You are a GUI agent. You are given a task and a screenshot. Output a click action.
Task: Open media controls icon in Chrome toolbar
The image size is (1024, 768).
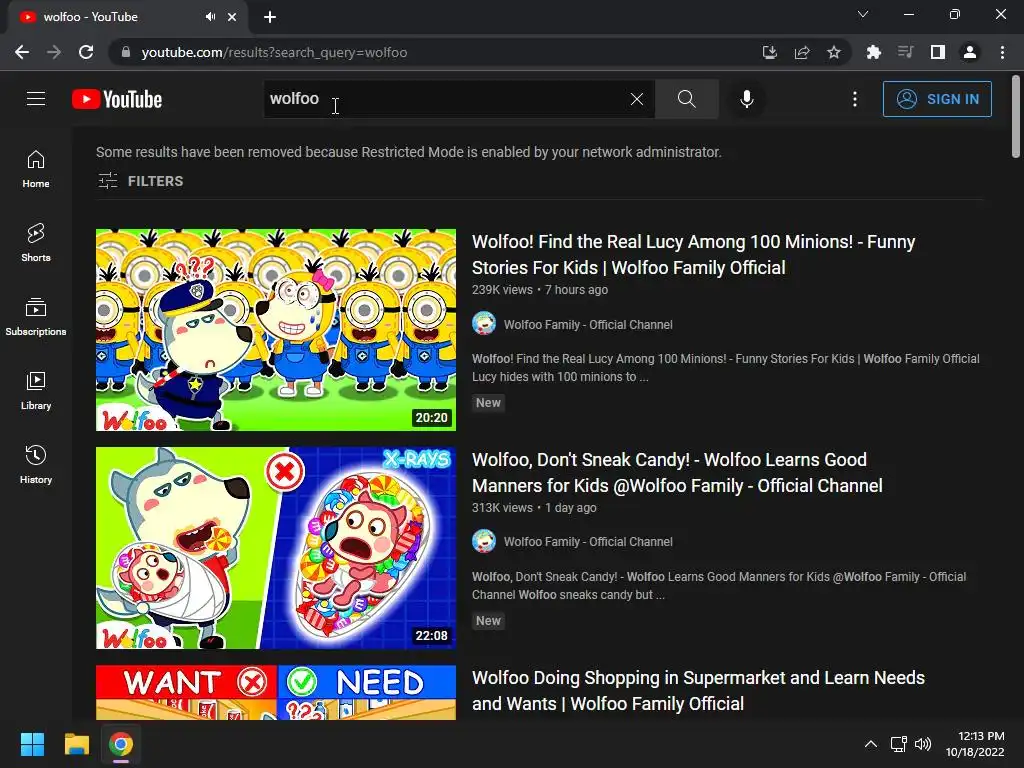pyautogui.click(x=905, y=52)
